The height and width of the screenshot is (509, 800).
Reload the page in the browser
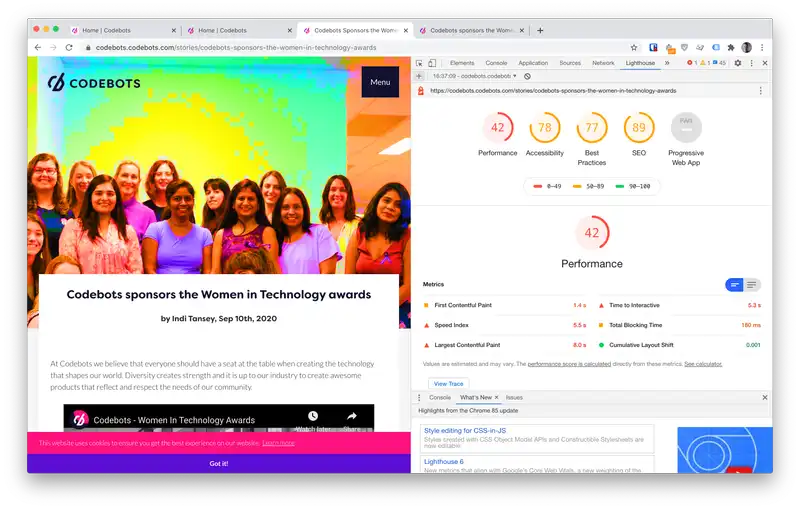click(x=69, y=47)
